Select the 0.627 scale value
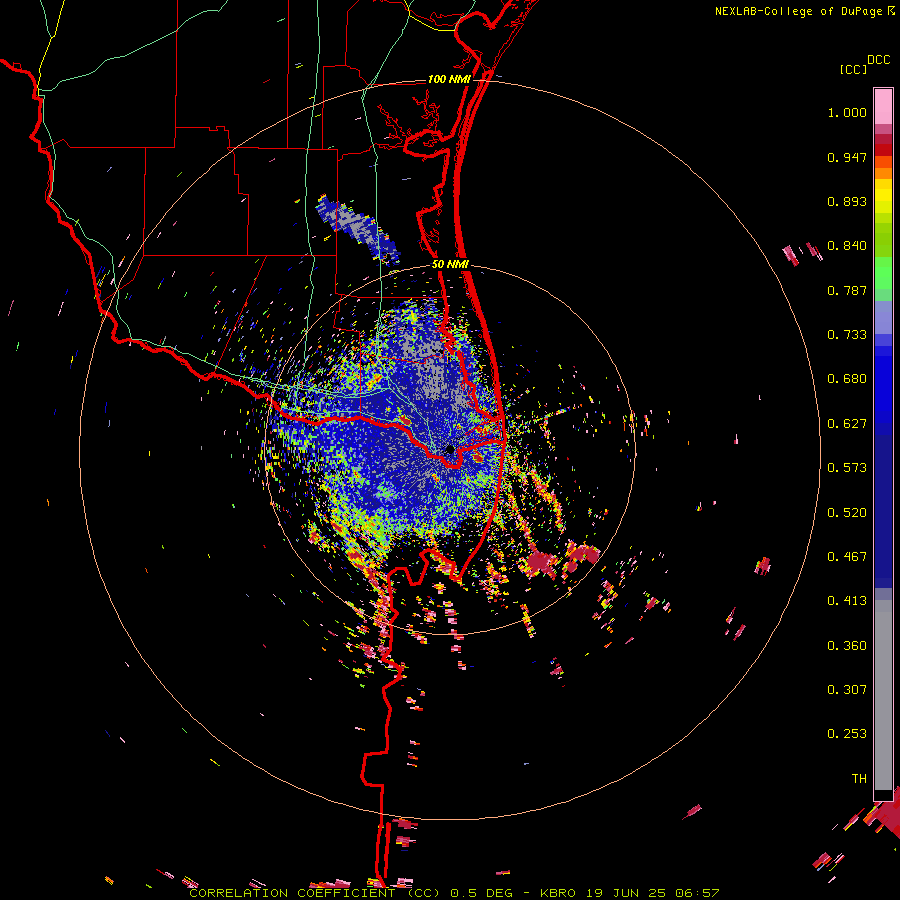This screenshot has width=900, height=900. coord(847,424)
